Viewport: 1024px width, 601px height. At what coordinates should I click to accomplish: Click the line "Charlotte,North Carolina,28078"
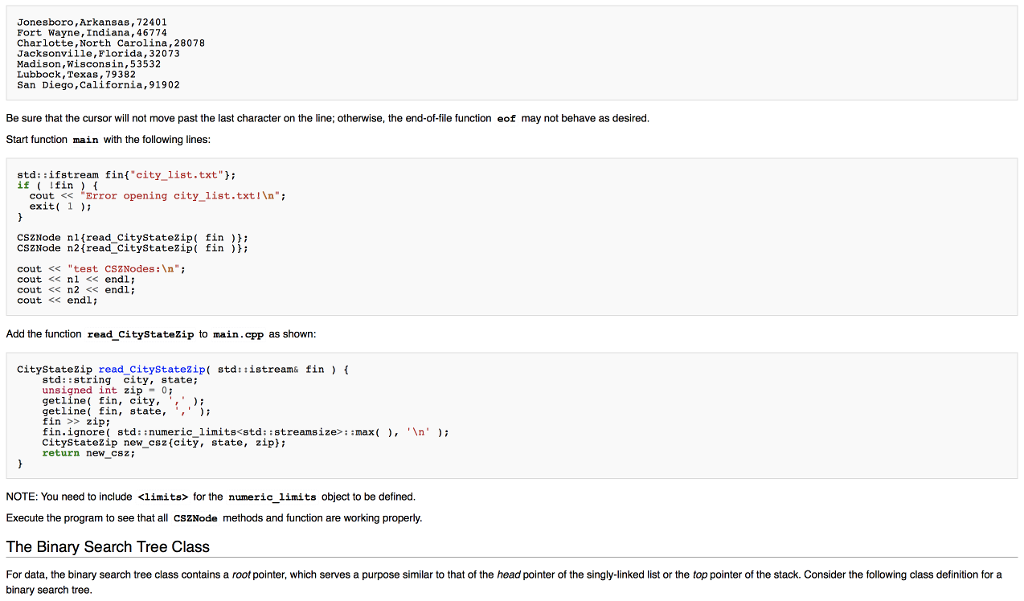pyautogui.click(x=111, y=43)
